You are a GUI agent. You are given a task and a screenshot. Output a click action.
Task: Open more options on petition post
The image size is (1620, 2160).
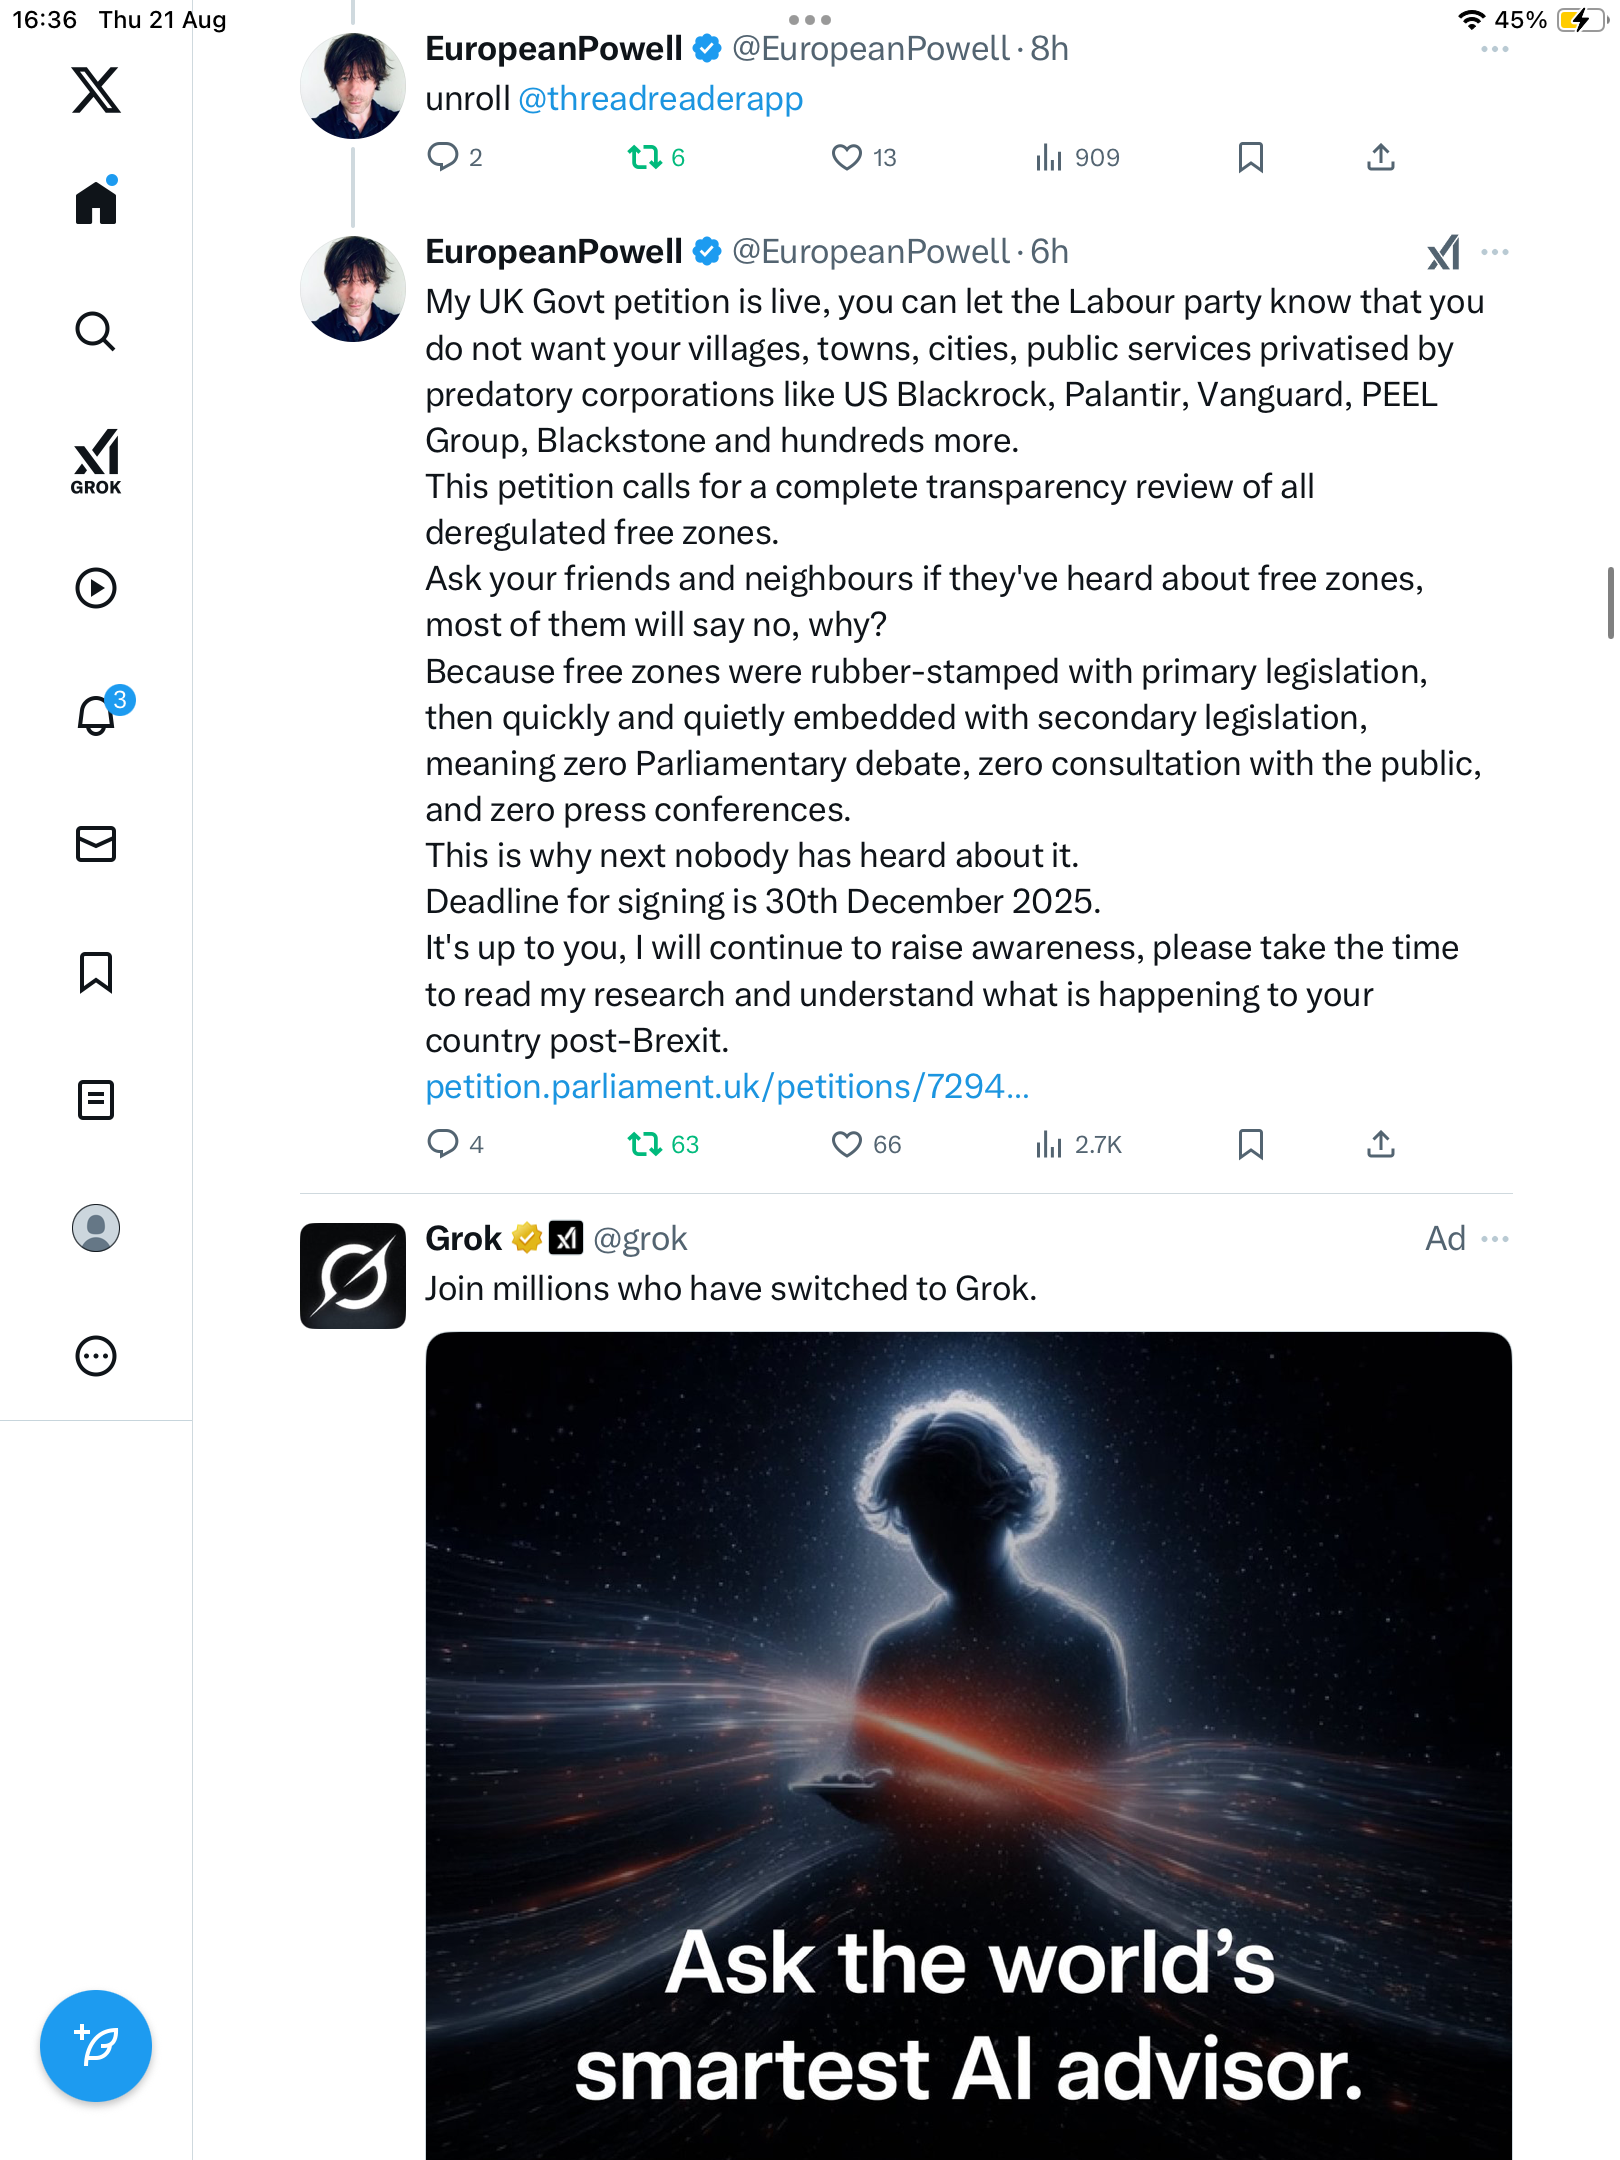click(1495, 252)
